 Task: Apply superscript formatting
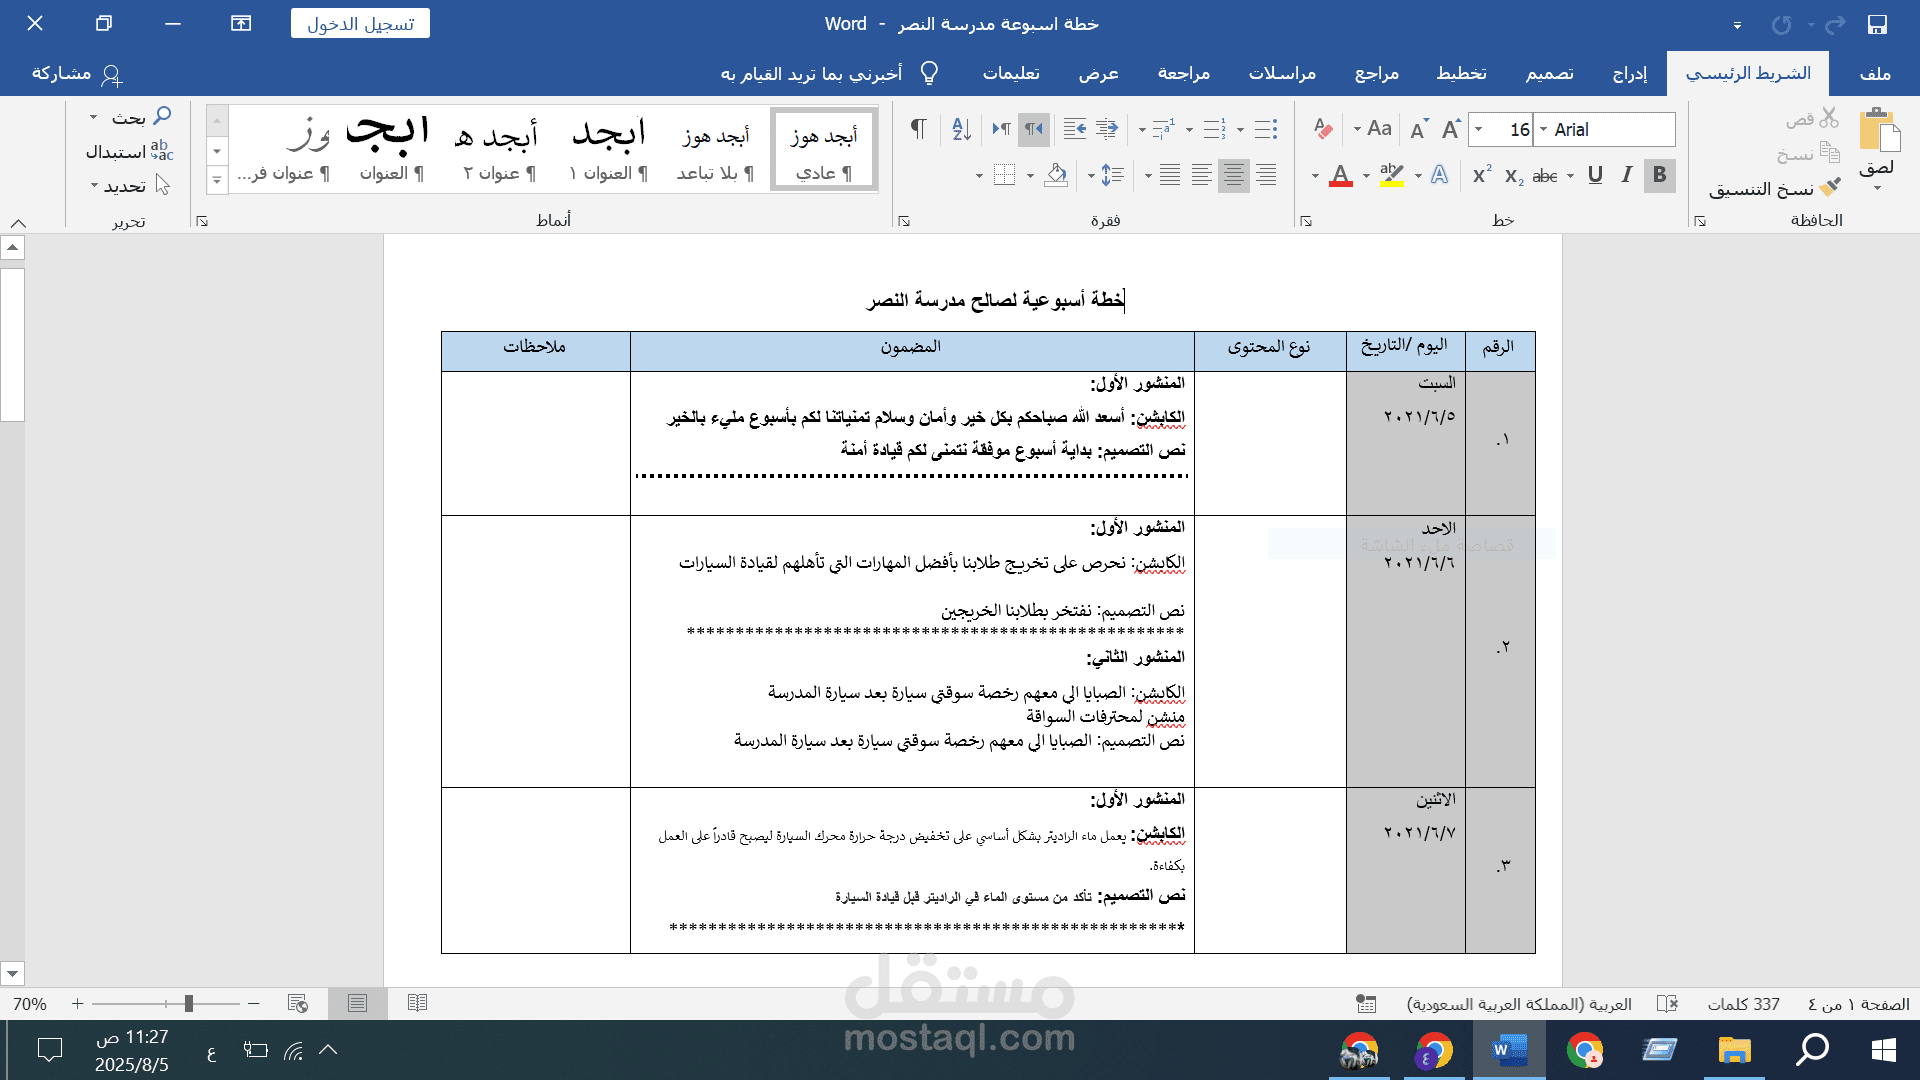click(1480, 176)
